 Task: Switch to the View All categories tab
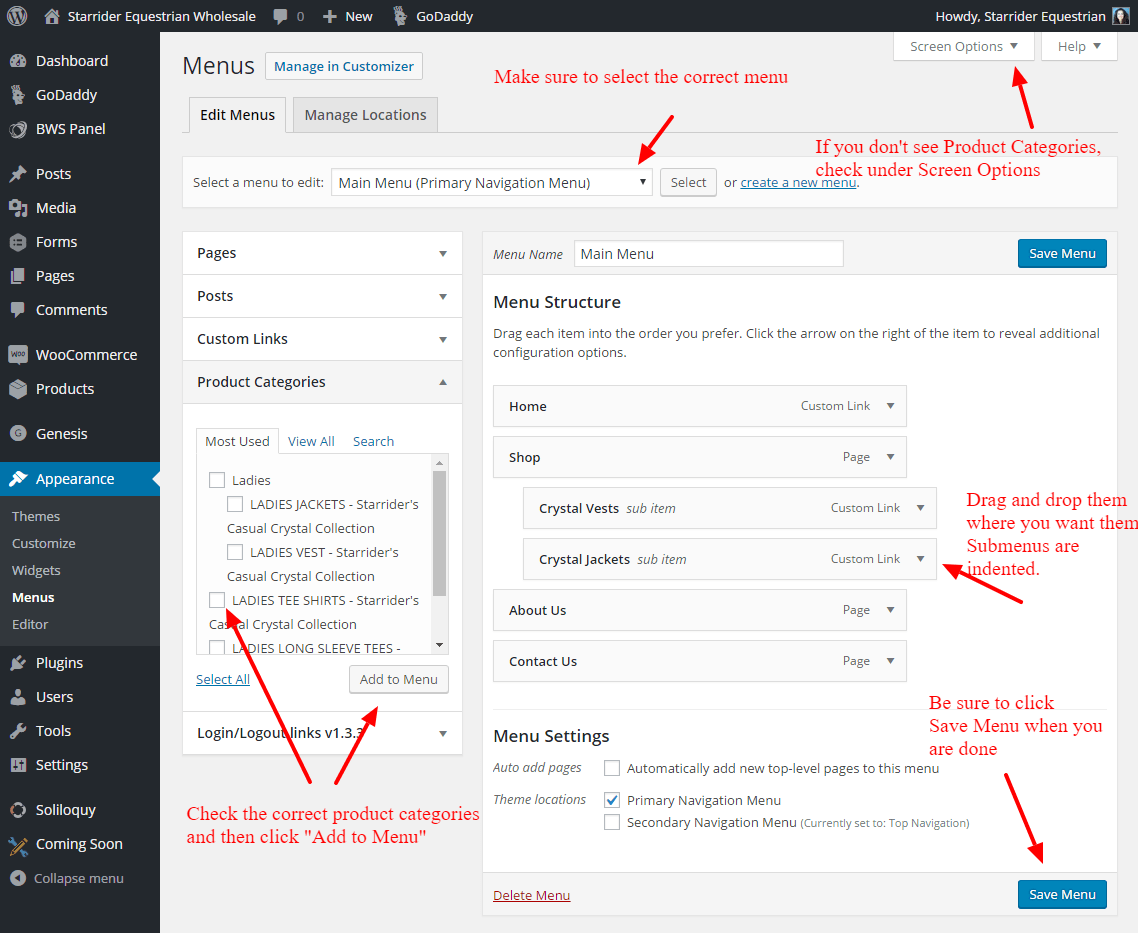(311, 441)
